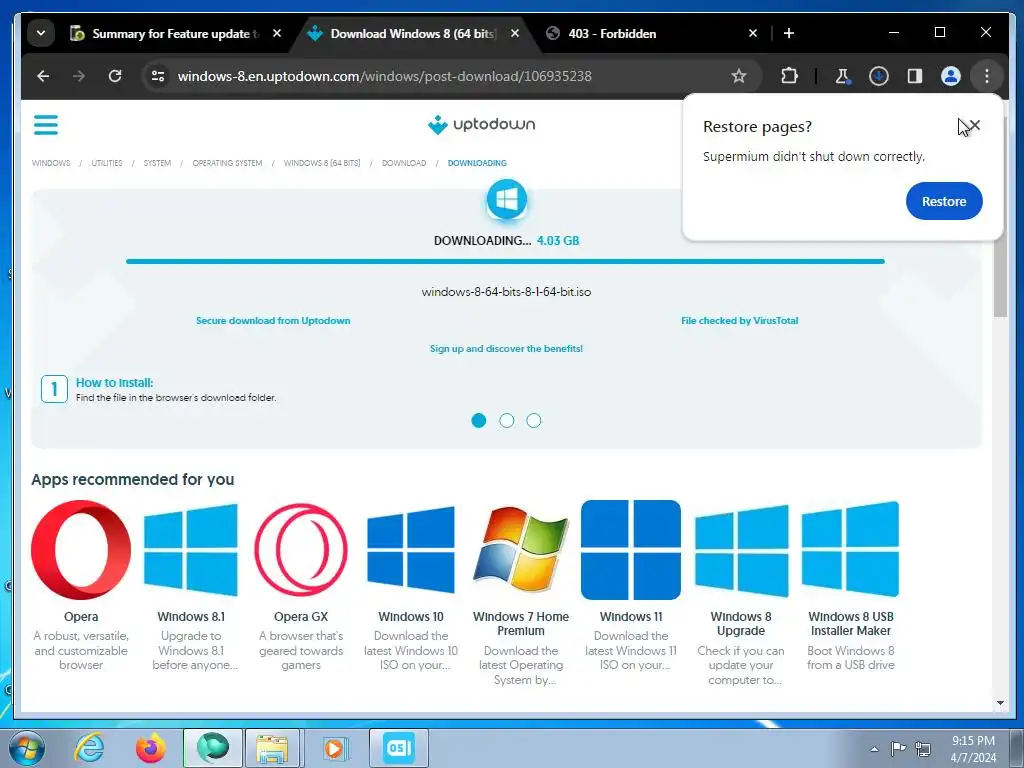This screenshot has height=768, width=1024.
Task: Open the Uptodown hamburger menu
Action: click(46, 124)
